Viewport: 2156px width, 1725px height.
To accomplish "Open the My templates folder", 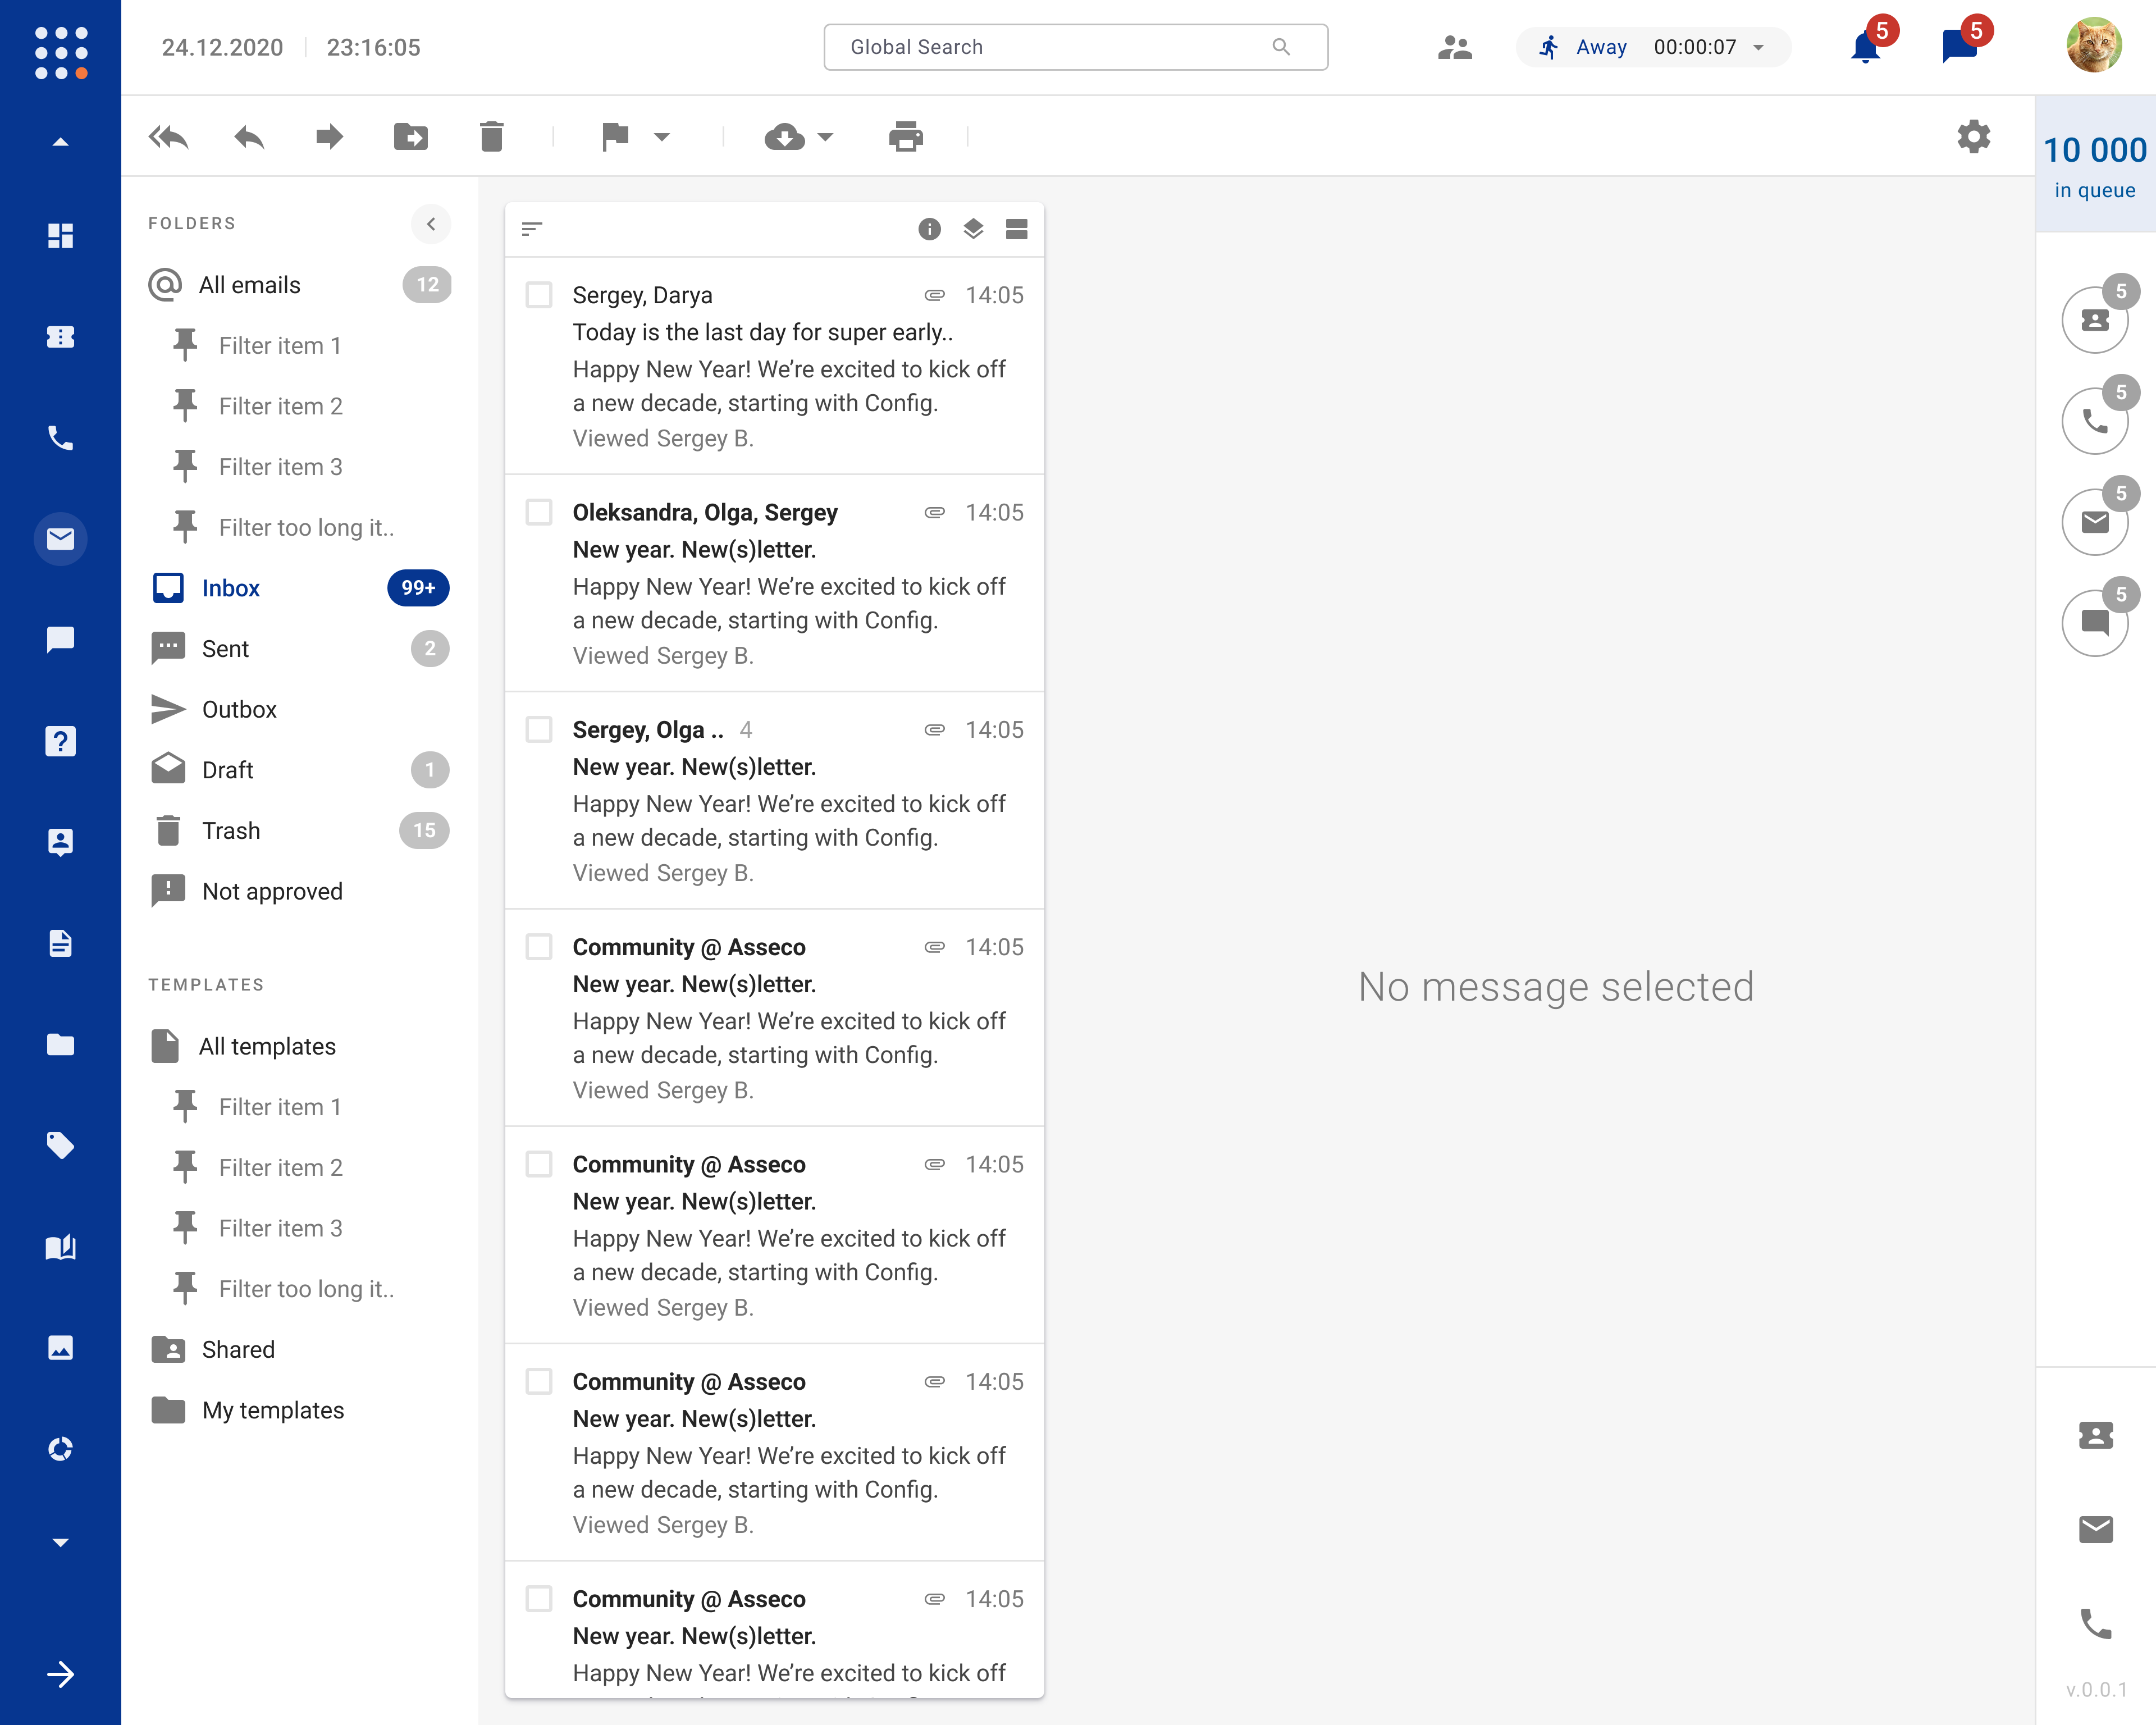I will click(x=273, y=1410).
